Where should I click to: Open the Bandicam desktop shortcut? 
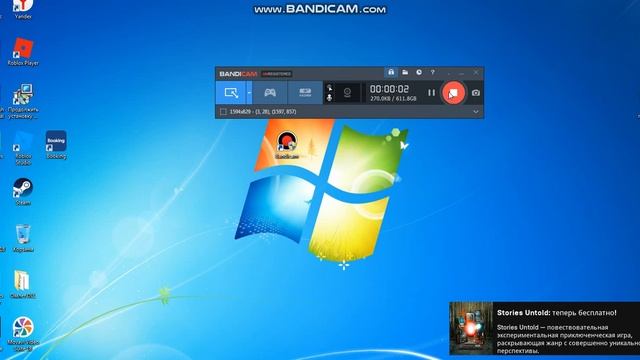[287, 144]
